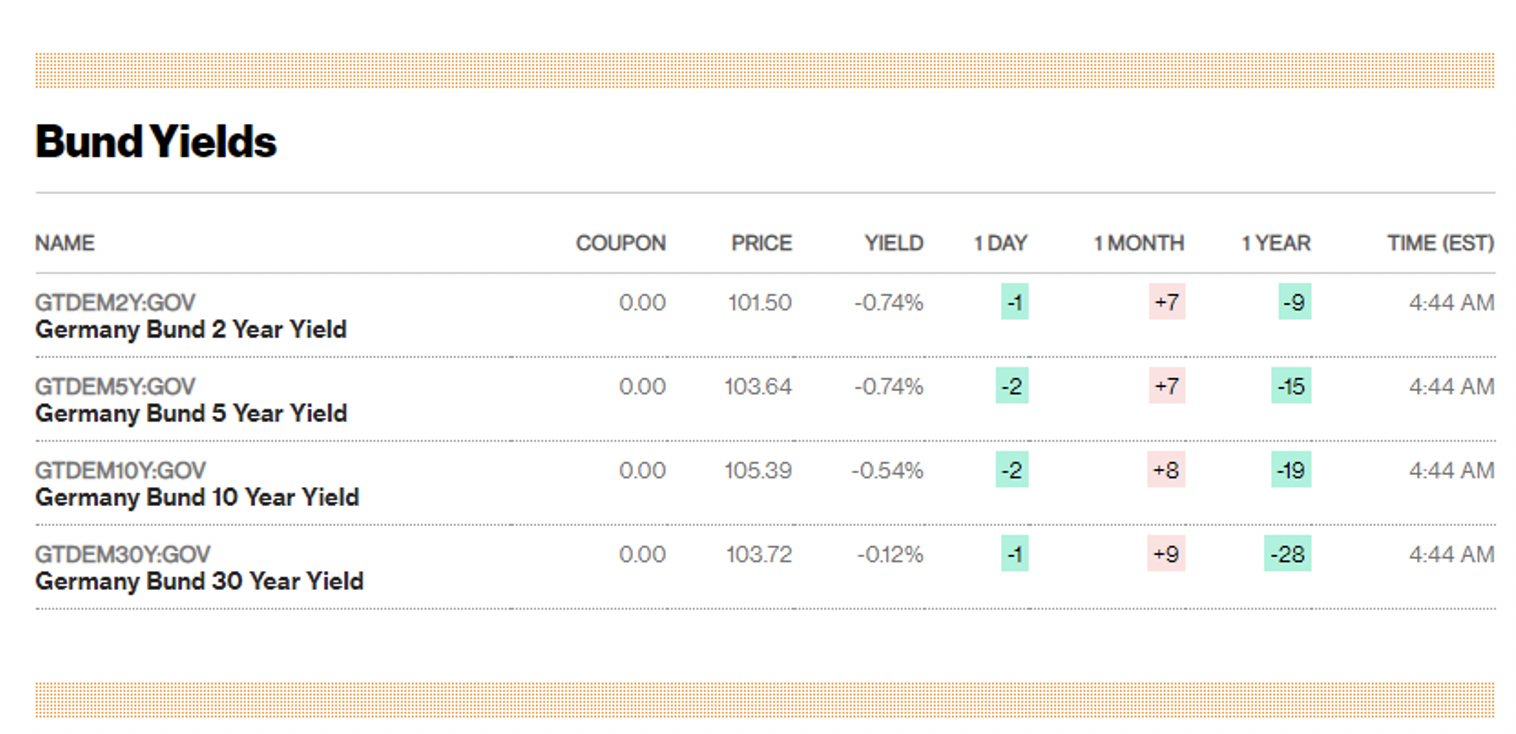Click the 1 MONTH column header
Screen dimensions: 1516x734
click(1138, 243)
